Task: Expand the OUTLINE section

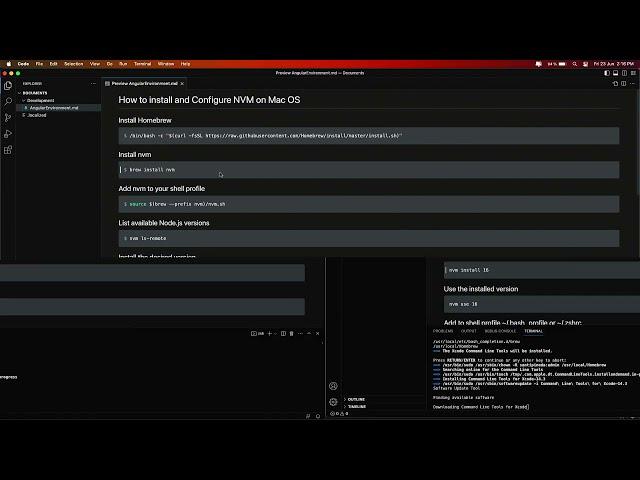Action: pos(356,399)
